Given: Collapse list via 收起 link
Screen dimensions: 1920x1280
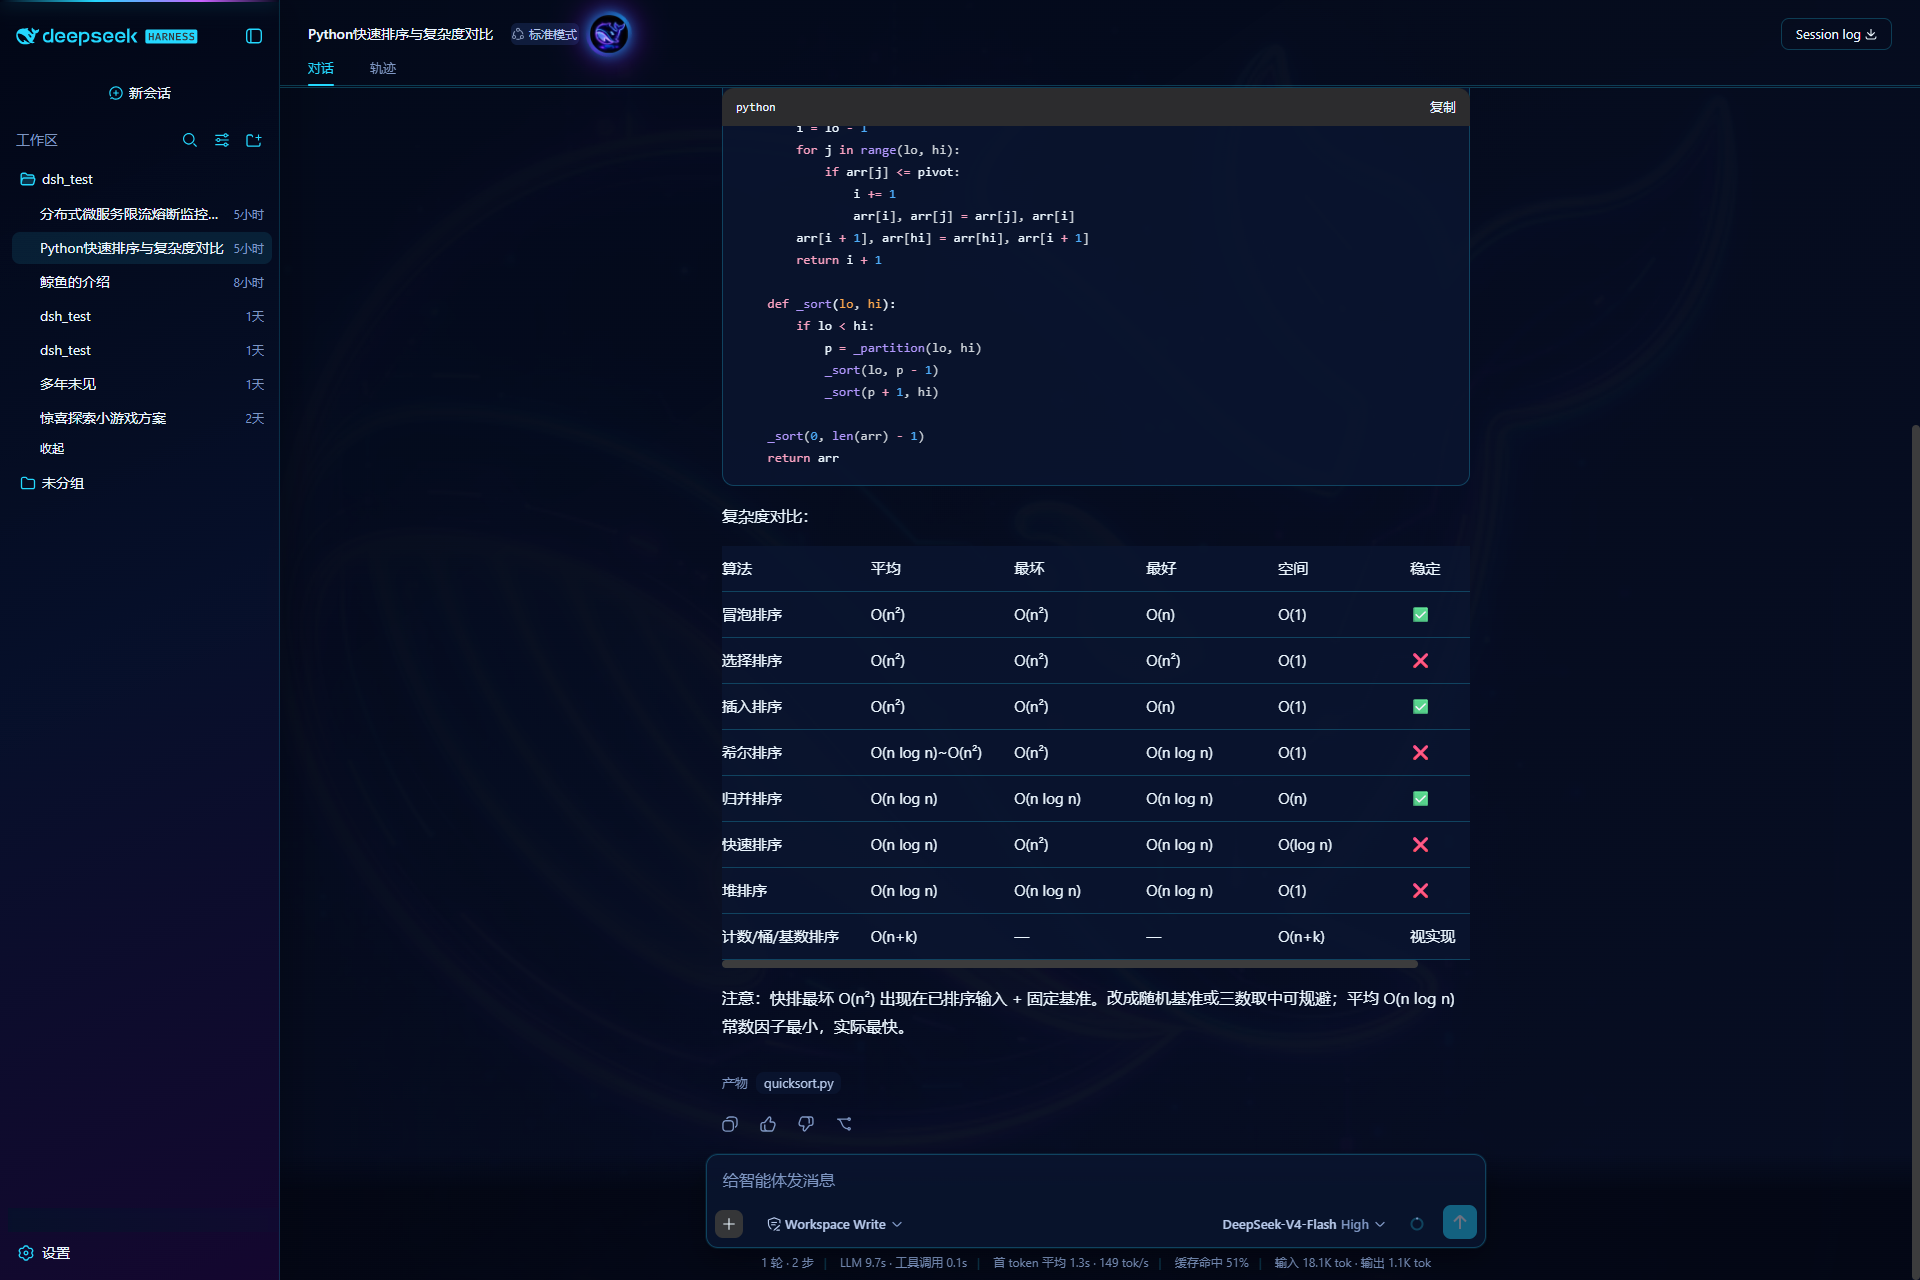Looking at the screenshot, I should point(52,449).
